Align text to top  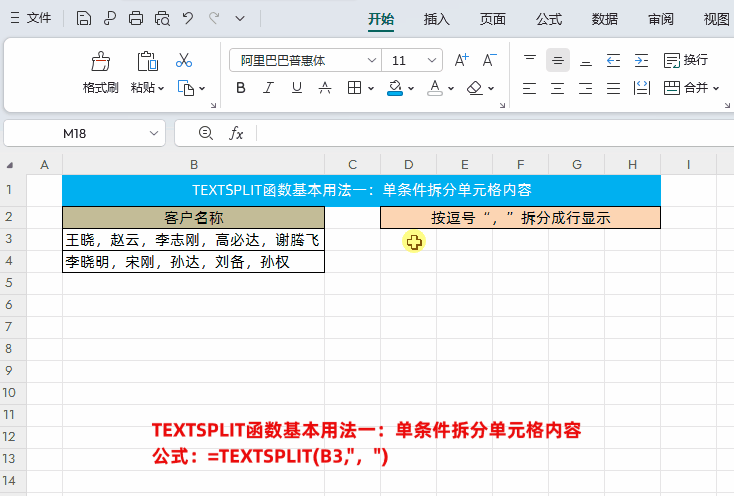[x=530, y=60]
